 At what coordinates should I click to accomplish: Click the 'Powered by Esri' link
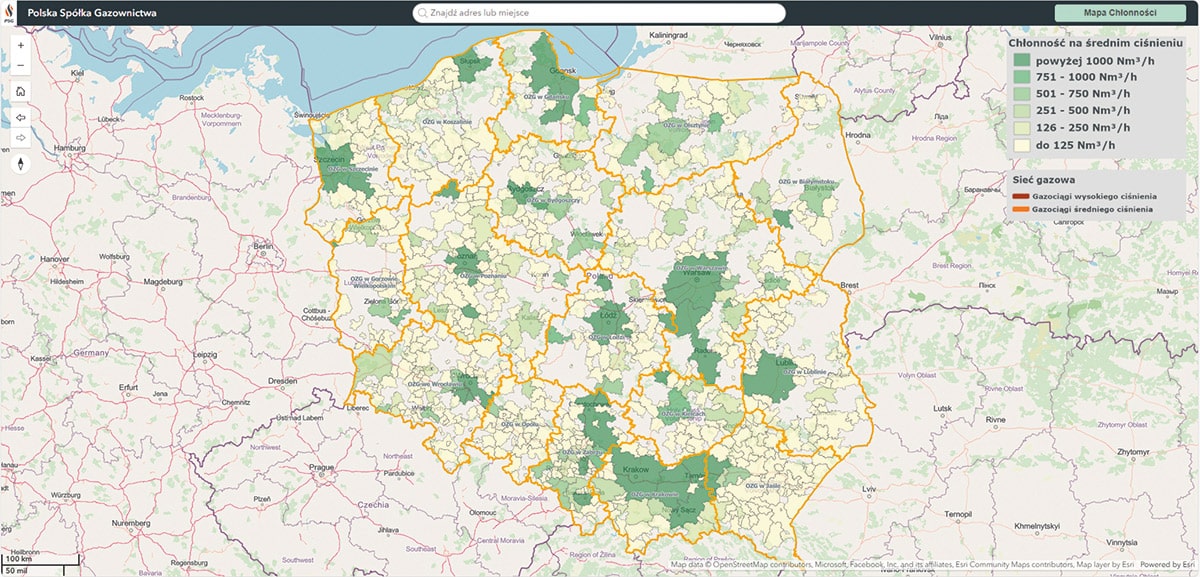(1168, 565)
